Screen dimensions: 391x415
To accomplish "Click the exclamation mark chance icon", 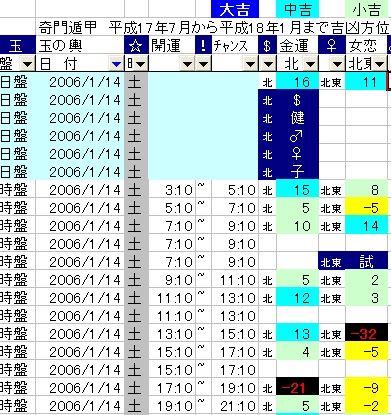I will pos(203,46).
